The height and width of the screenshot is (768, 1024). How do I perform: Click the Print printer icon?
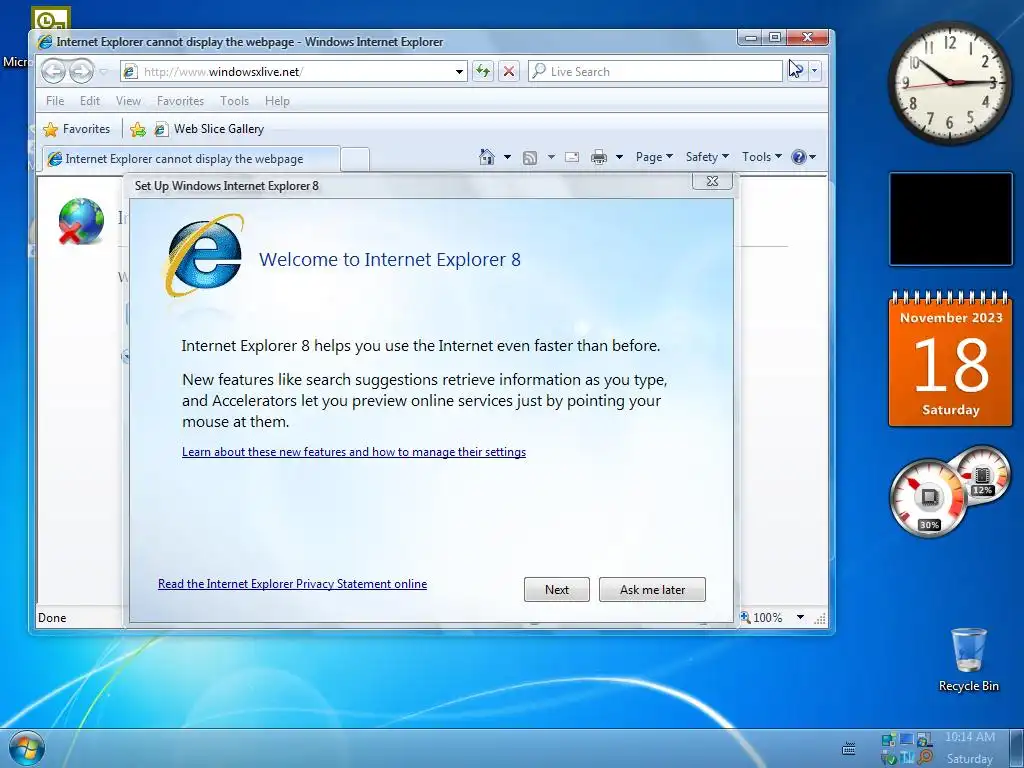click(x=599, y=157)
